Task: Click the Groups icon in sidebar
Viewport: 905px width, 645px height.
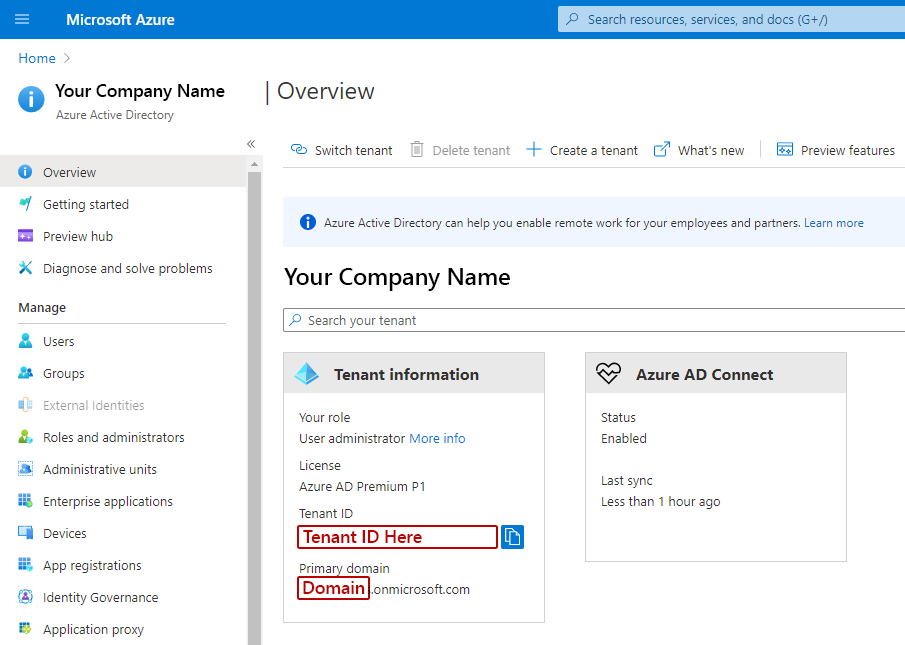Action: click(25, 373)
